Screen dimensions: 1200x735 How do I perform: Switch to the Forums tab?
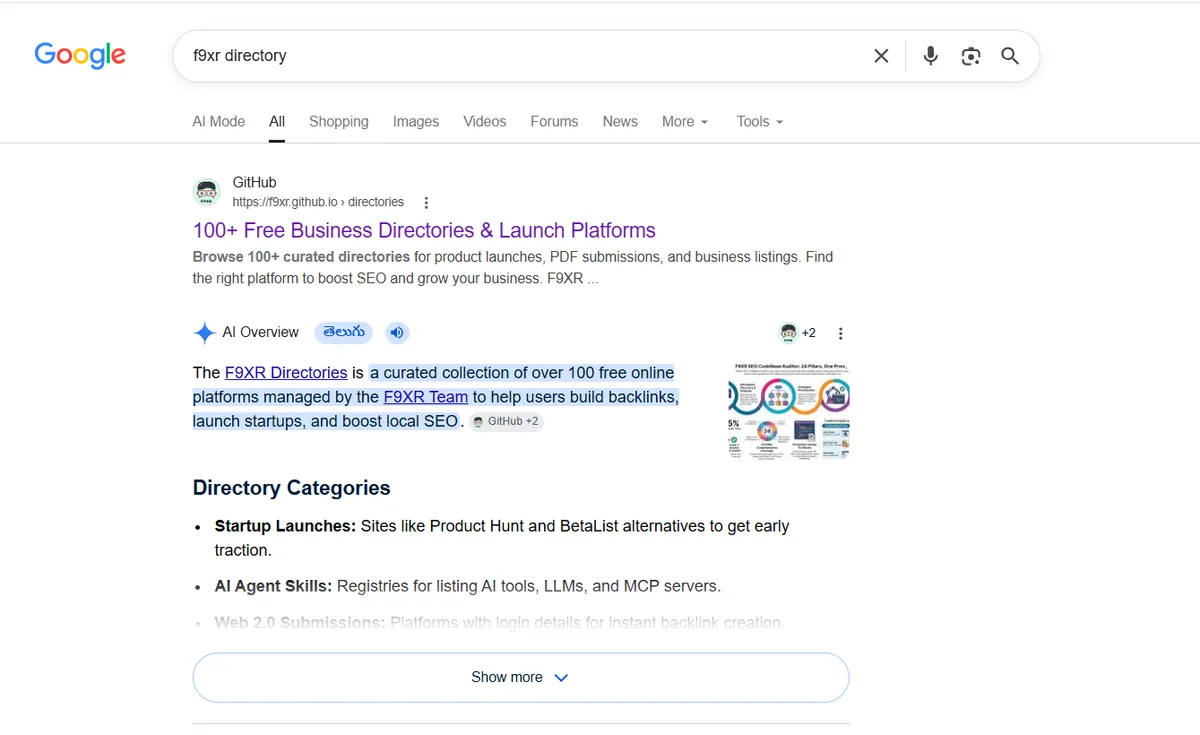coord(554,121)
